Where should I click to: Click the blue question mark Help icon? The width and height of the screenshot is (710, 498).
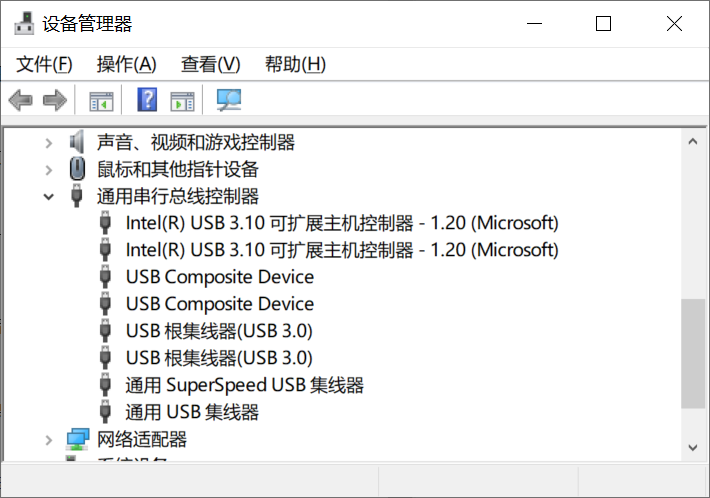[x=147, y=100]
